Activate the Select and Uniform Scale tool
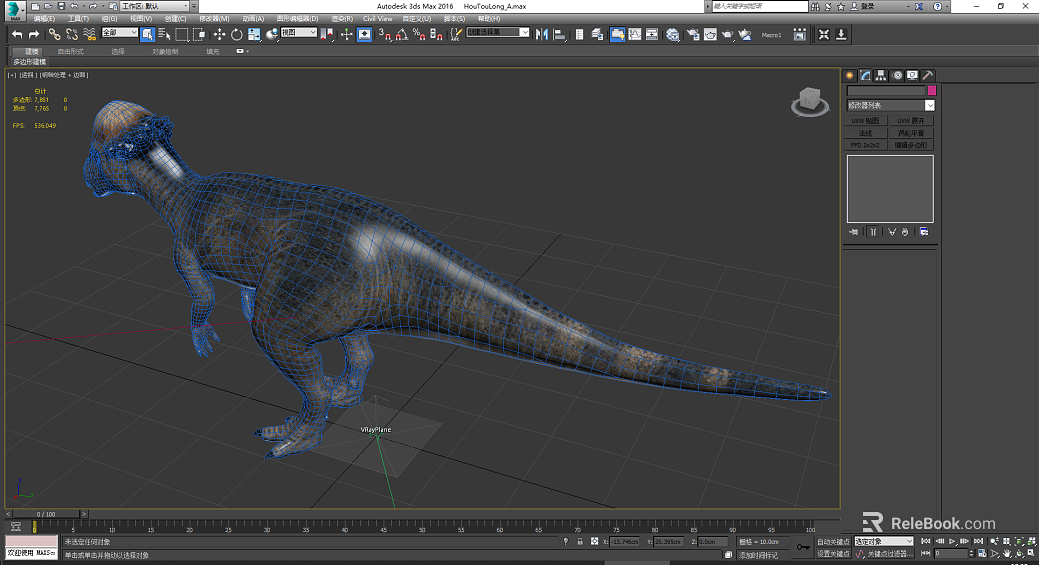 pos(254,34)
